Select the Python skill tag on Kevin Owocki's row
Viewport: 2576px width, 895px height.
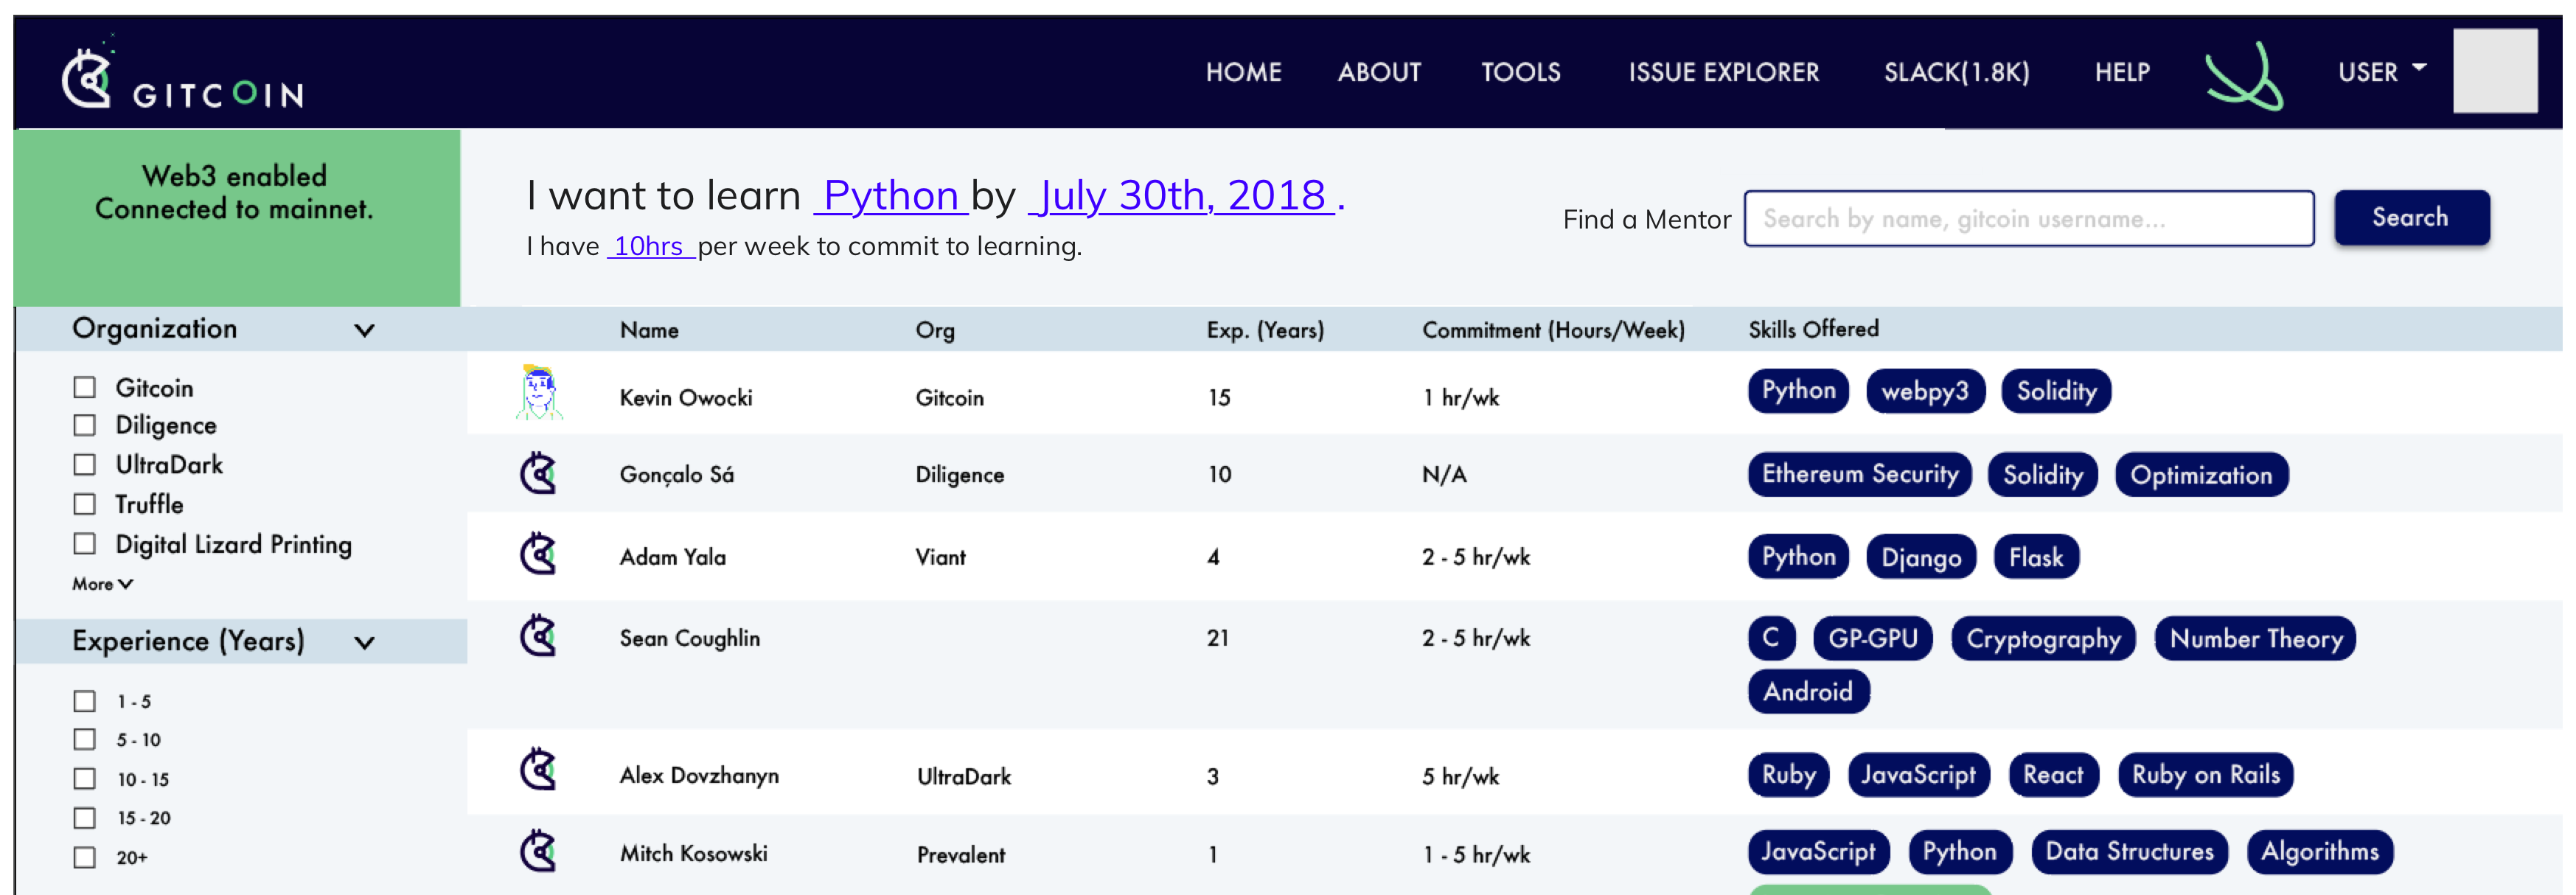(x=1797, y=390)
